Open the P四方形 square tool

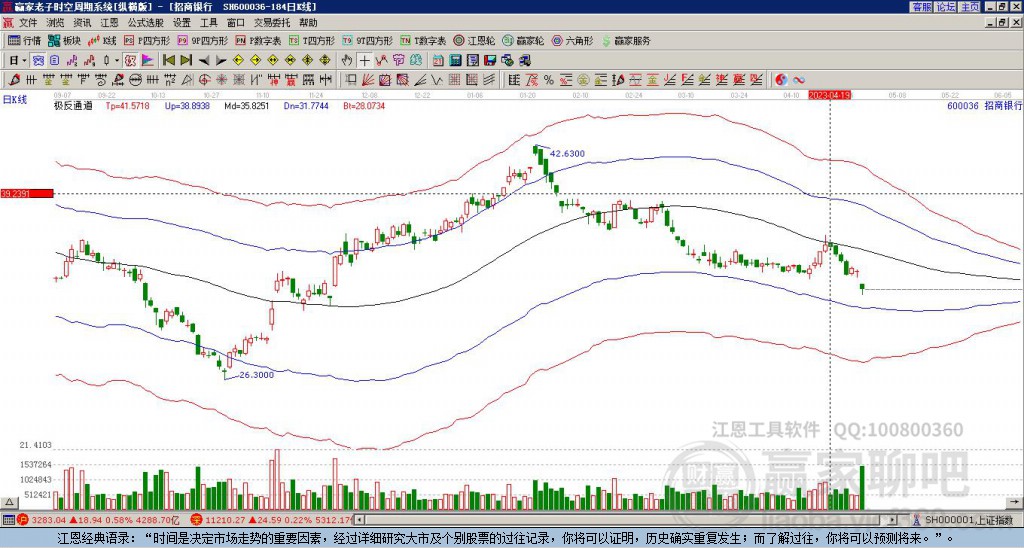click(x=147, y=40)
